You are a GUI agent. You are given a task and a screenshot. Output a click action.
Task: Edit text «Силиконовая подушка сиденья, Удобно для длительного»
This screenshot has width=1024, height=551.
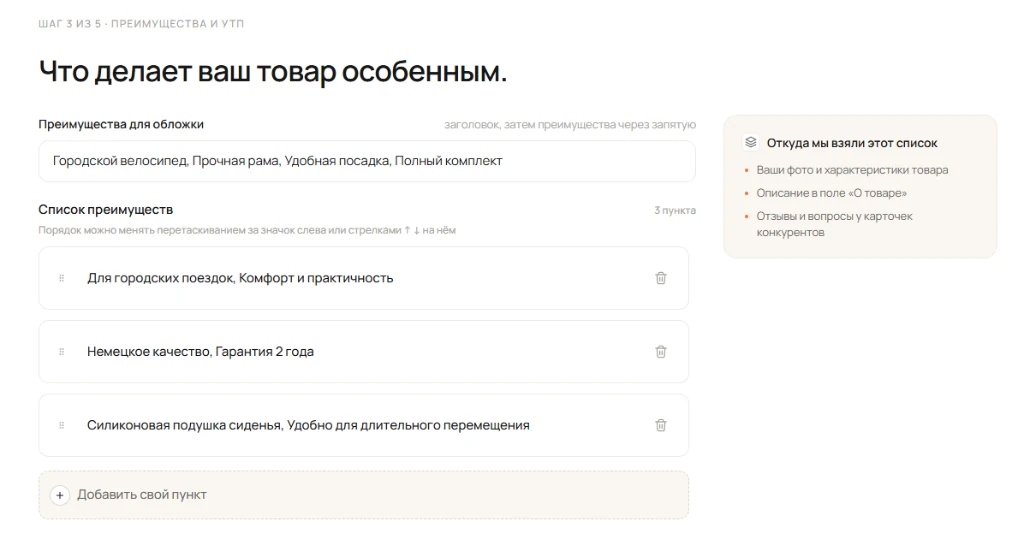tap(308, 426)
